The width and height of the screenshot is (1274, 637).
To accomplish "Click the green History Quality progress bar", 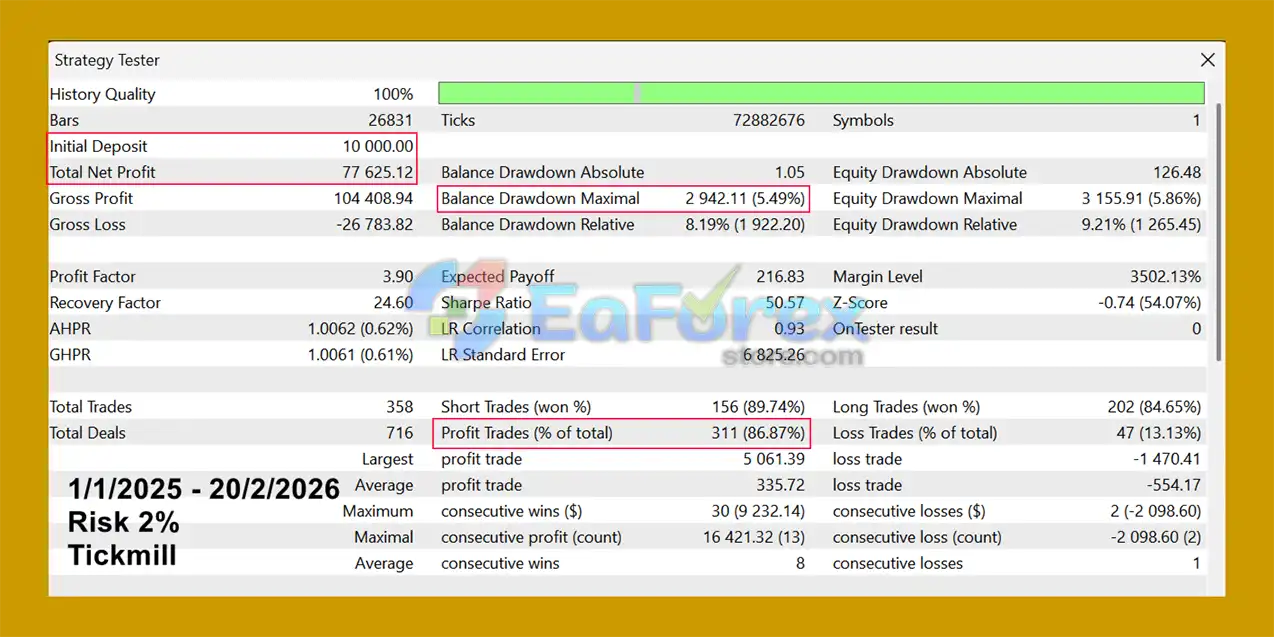I will (820, 94).
